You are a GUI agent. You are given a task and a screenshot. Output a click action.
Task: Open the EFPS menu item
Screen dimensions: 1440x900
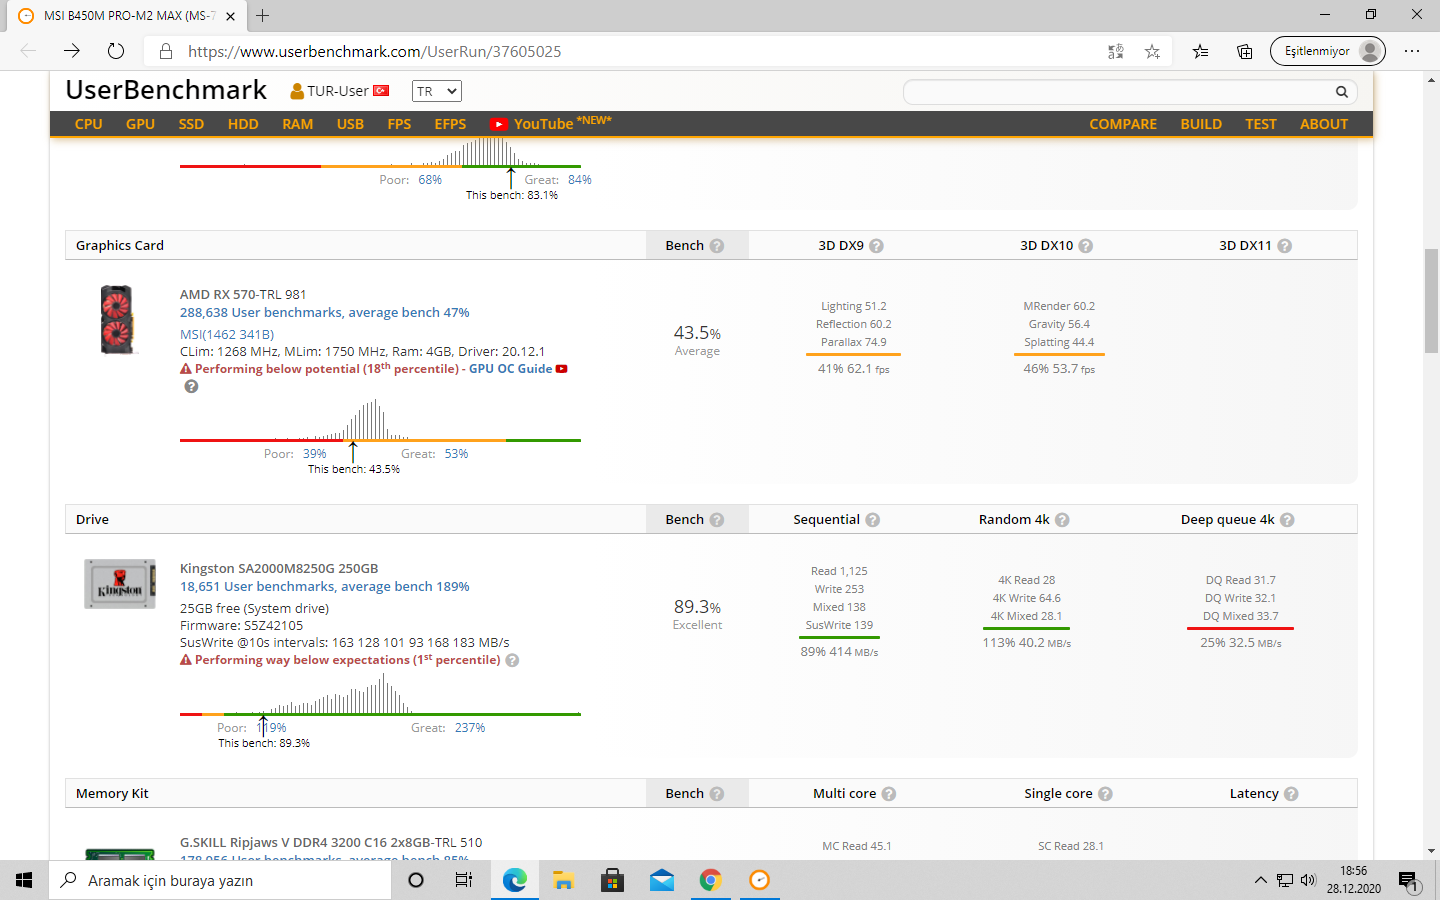coord(450,124)
